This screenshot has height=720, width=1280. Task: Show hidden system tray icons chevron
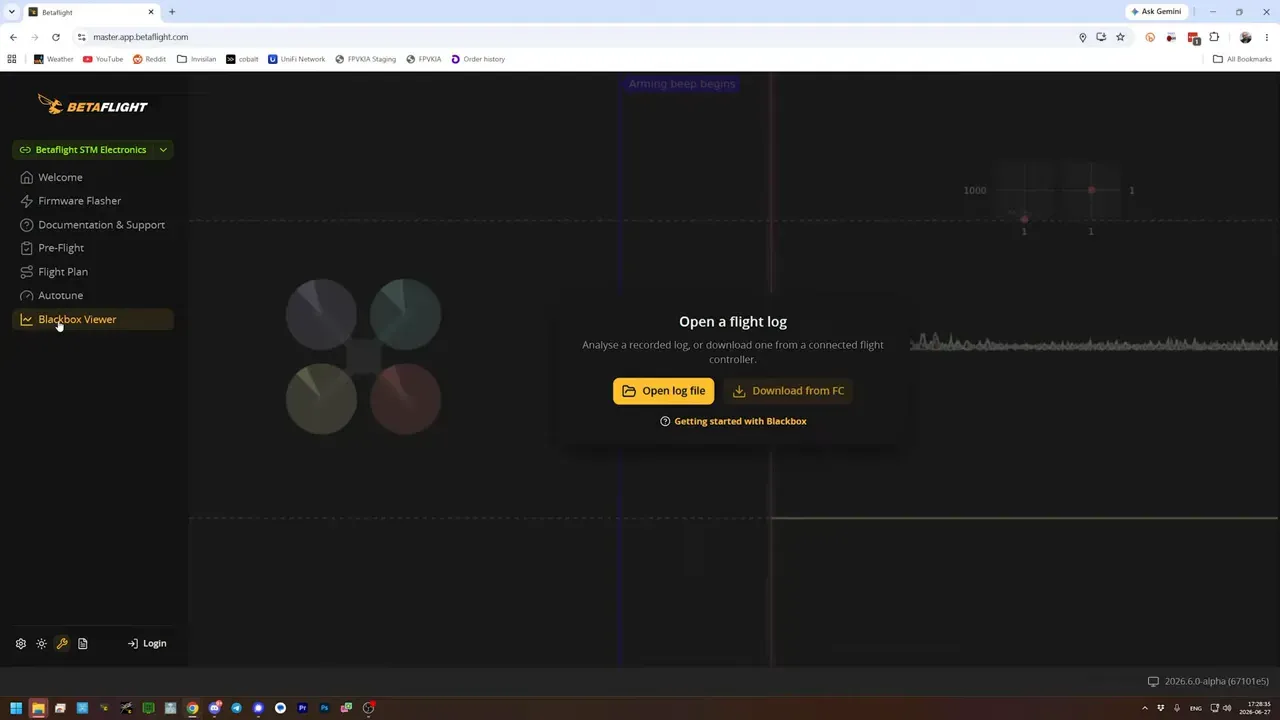click(x=1145, y=708)
